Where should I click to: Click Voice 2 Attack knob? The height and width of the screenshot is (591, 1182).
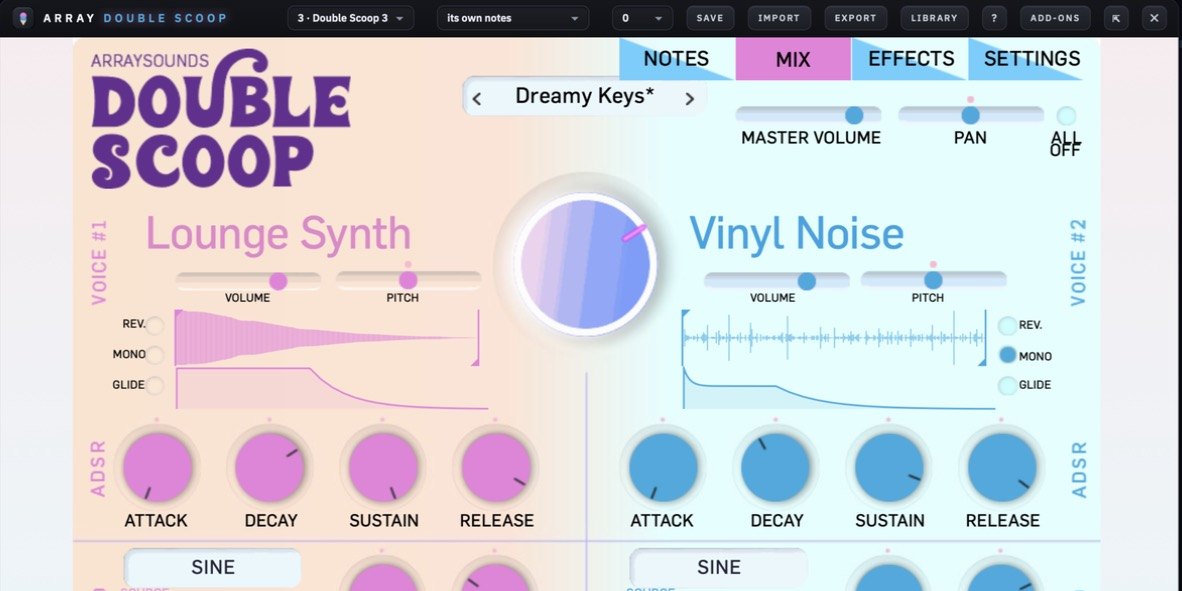pos(663,467)
